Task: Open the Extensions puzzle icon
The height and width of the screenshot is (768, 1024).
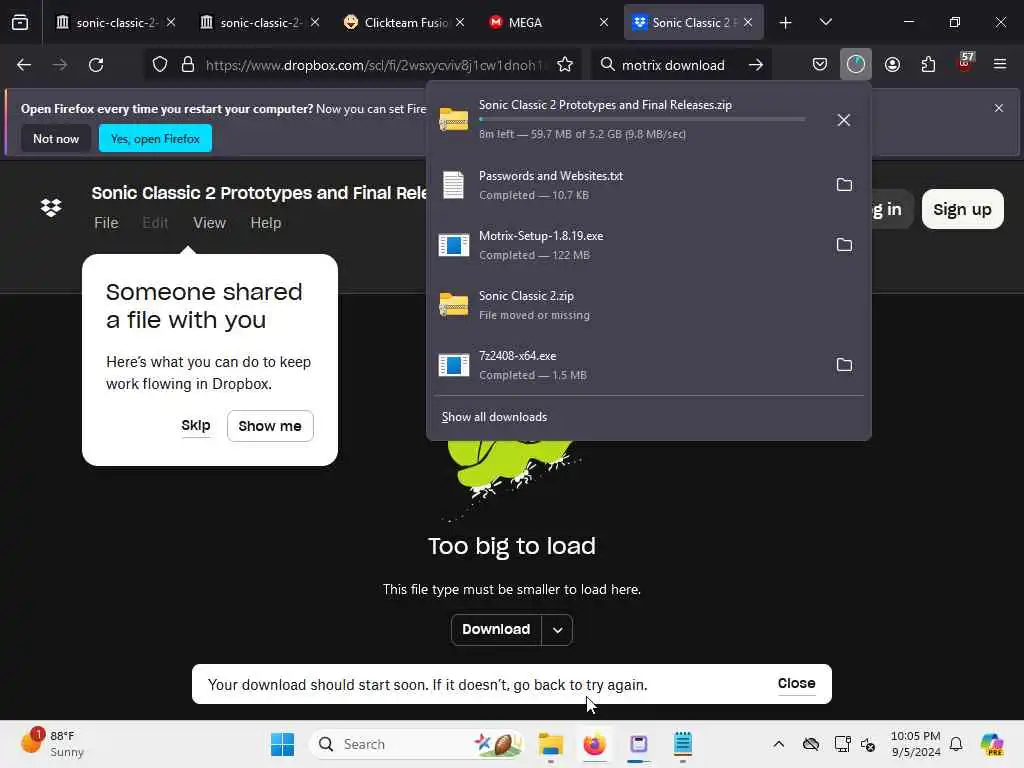Action: (x=928, y=64)
